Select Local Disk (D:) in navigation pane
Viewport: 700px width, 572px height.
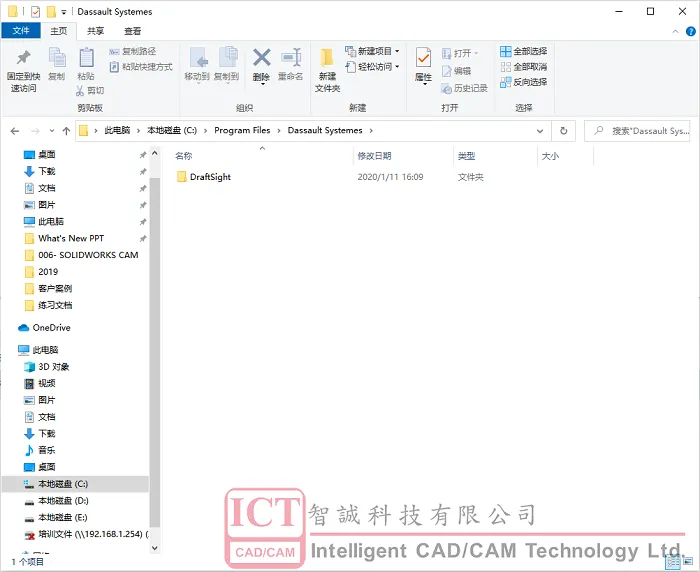[x=63, y=500]
